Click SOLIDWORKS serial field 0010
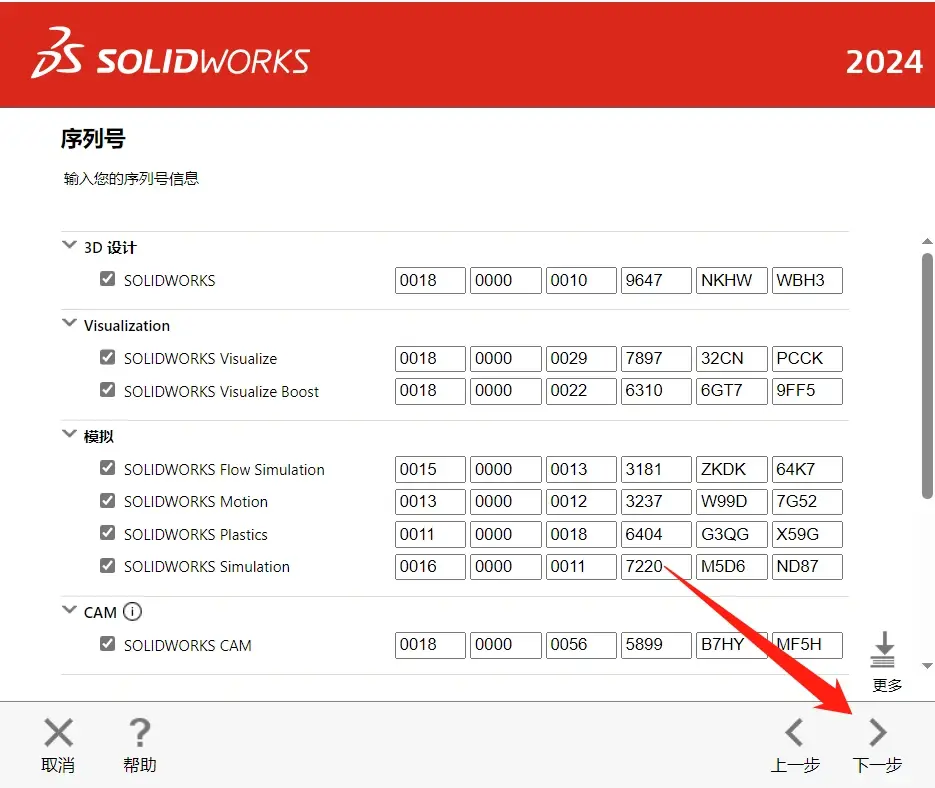The width and height of the screenshot is (935, 788). (581, 280)
